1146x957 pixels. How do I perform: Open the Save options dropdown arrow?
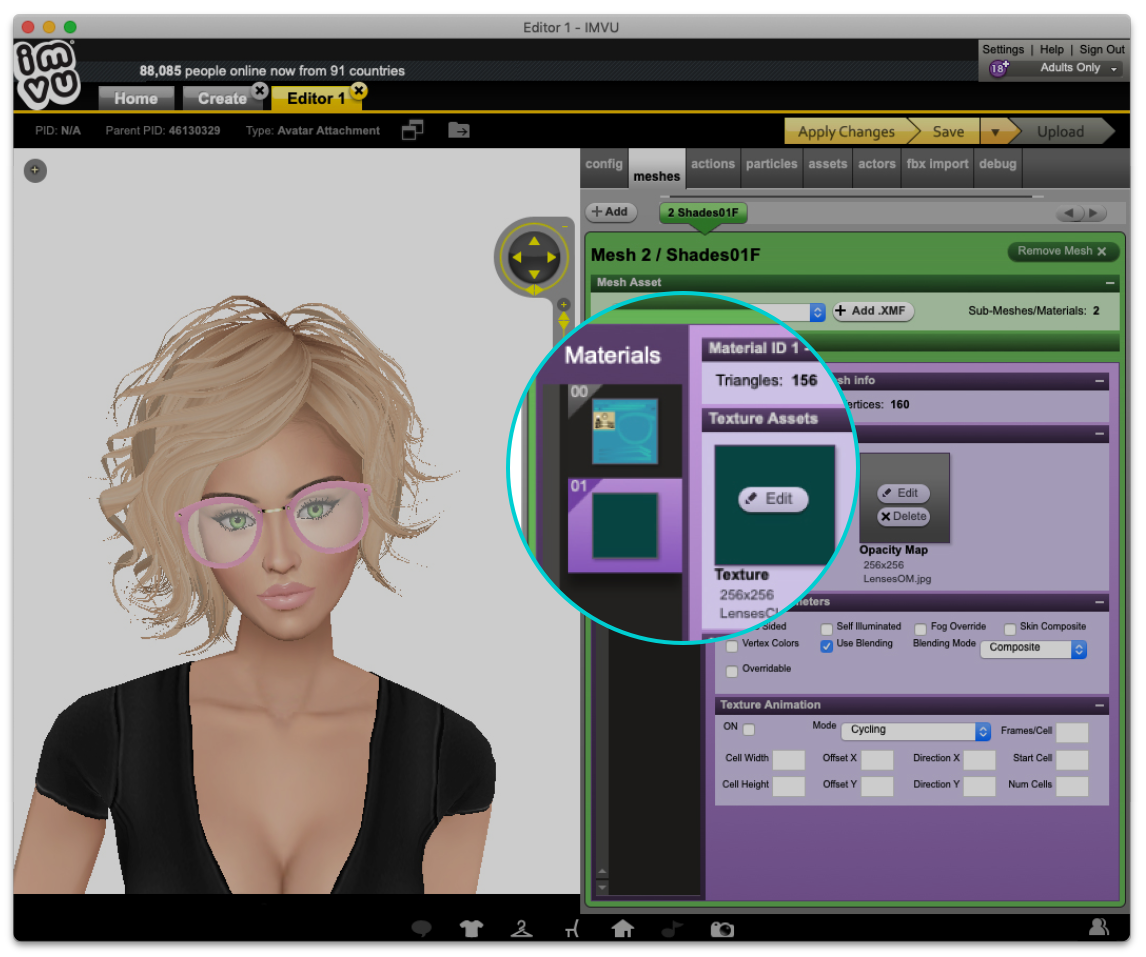coord(995,132)
